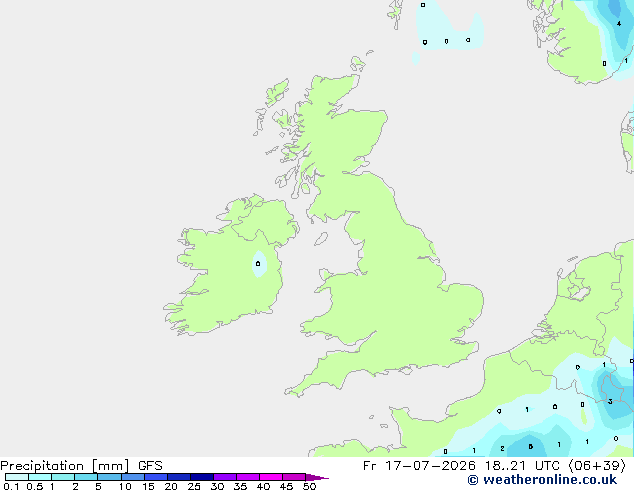Click the '0' precipitation value over Ireland
Viewport: 634px width, 490px height.
258,264
